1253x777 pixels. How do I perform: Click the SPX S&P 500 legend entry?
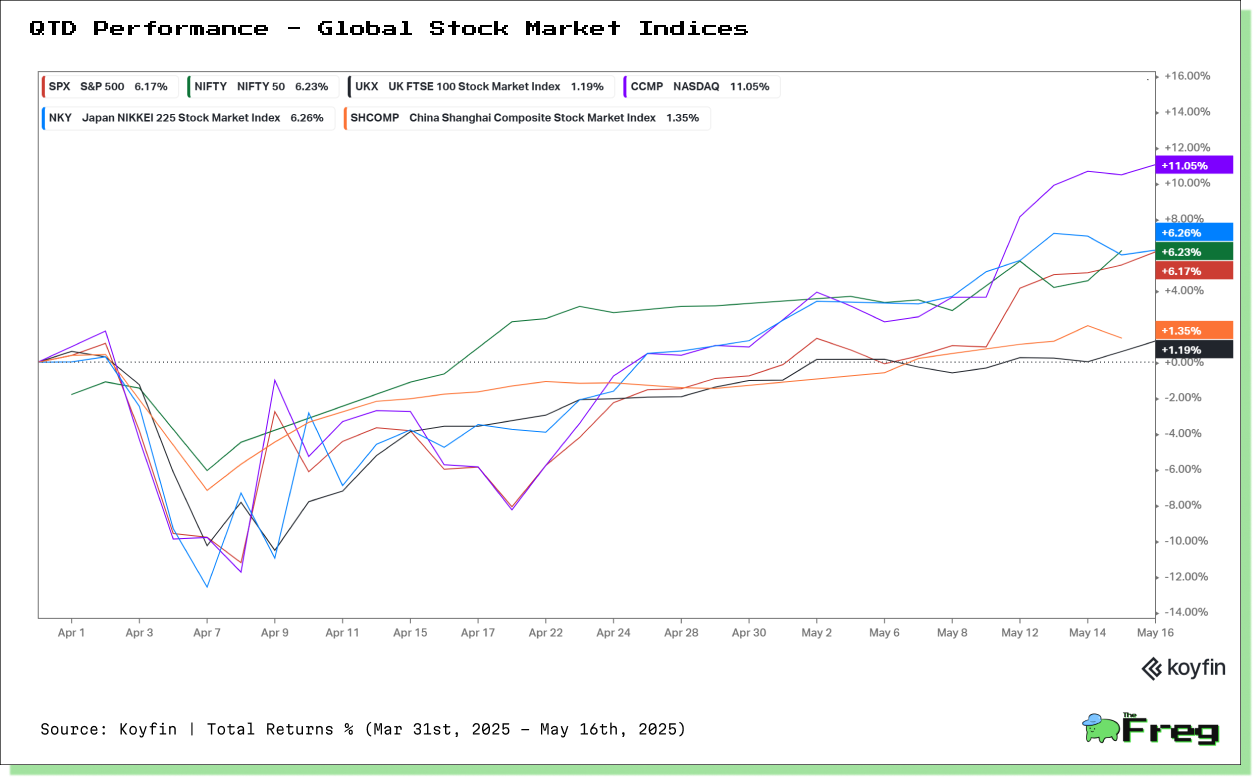(x=110, y=87)
